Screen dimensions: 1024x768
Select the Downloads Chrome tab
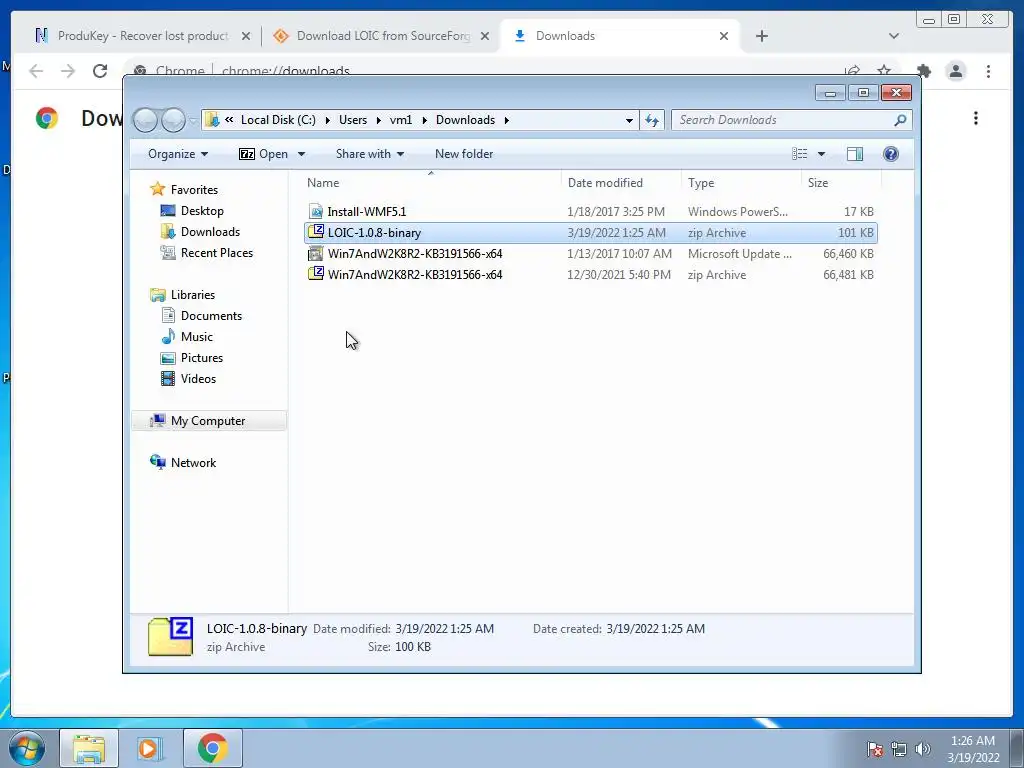[620, 36]
